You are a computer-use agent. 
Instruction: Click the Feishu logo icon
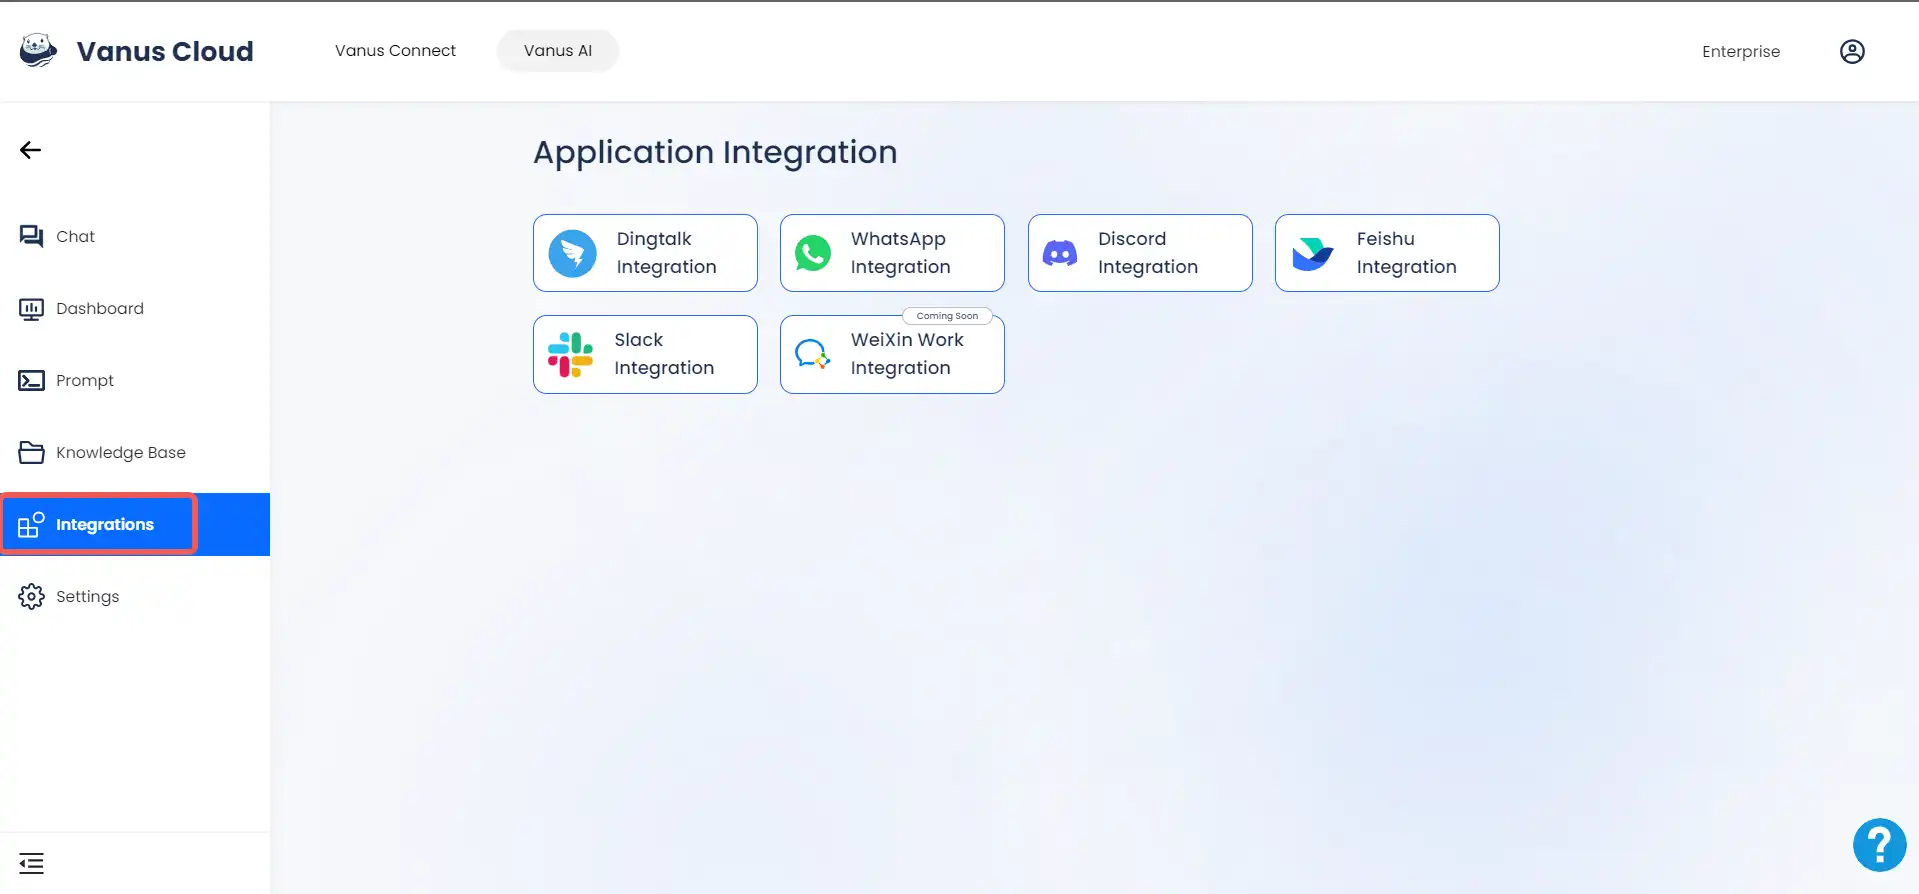click(1312, 254)
